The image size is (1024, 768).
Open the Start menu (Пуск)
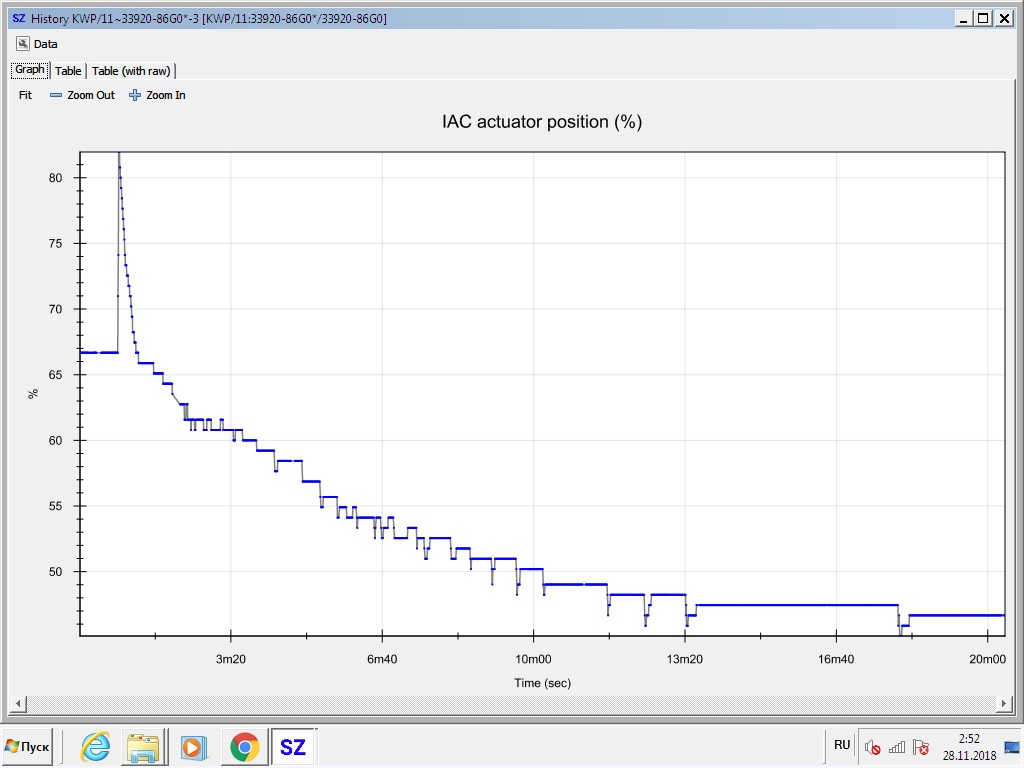coord(28,746)
